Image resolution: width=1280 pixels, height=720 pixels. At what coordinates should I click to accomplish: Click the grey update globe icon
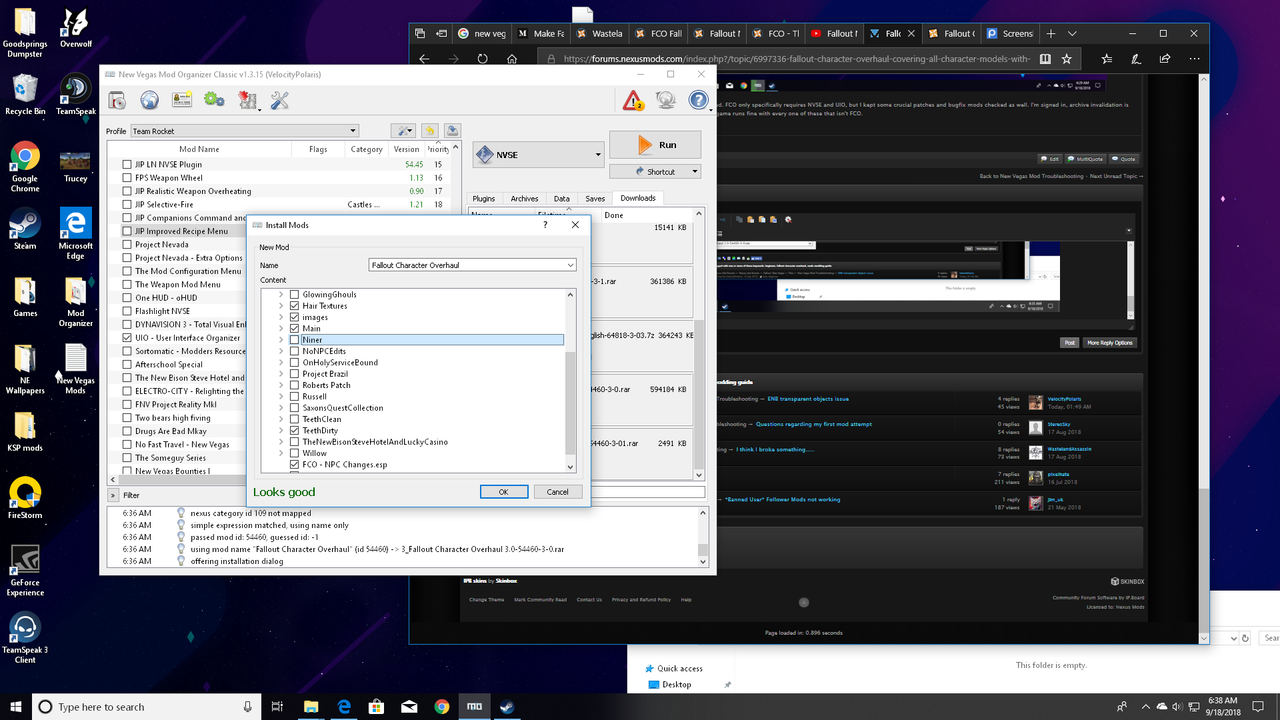(666, 100)
